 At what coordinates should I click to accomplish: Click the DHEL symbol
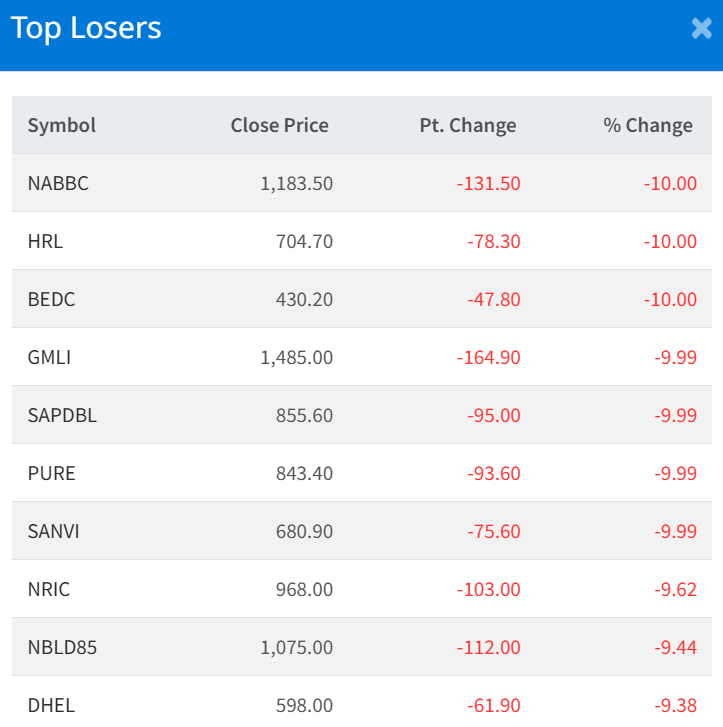(51, 705)
